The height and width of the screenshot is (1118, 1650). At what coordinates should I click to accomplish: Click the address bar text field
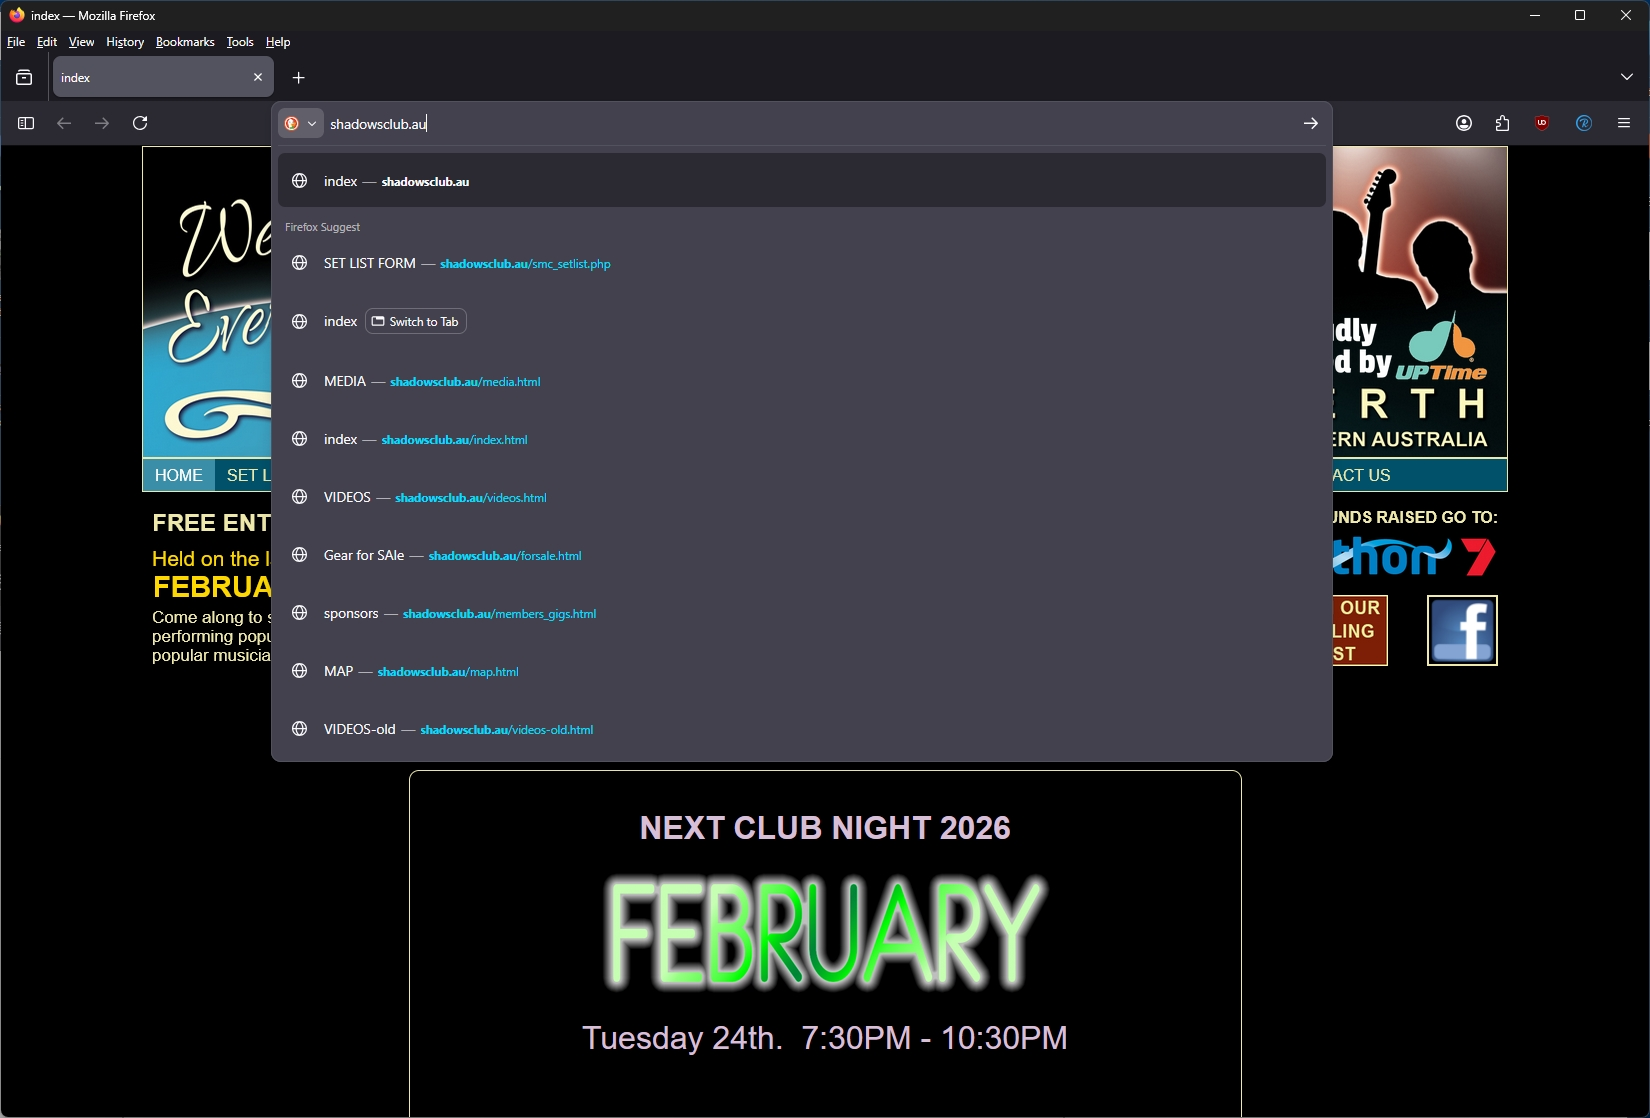(x=800, y=124)
